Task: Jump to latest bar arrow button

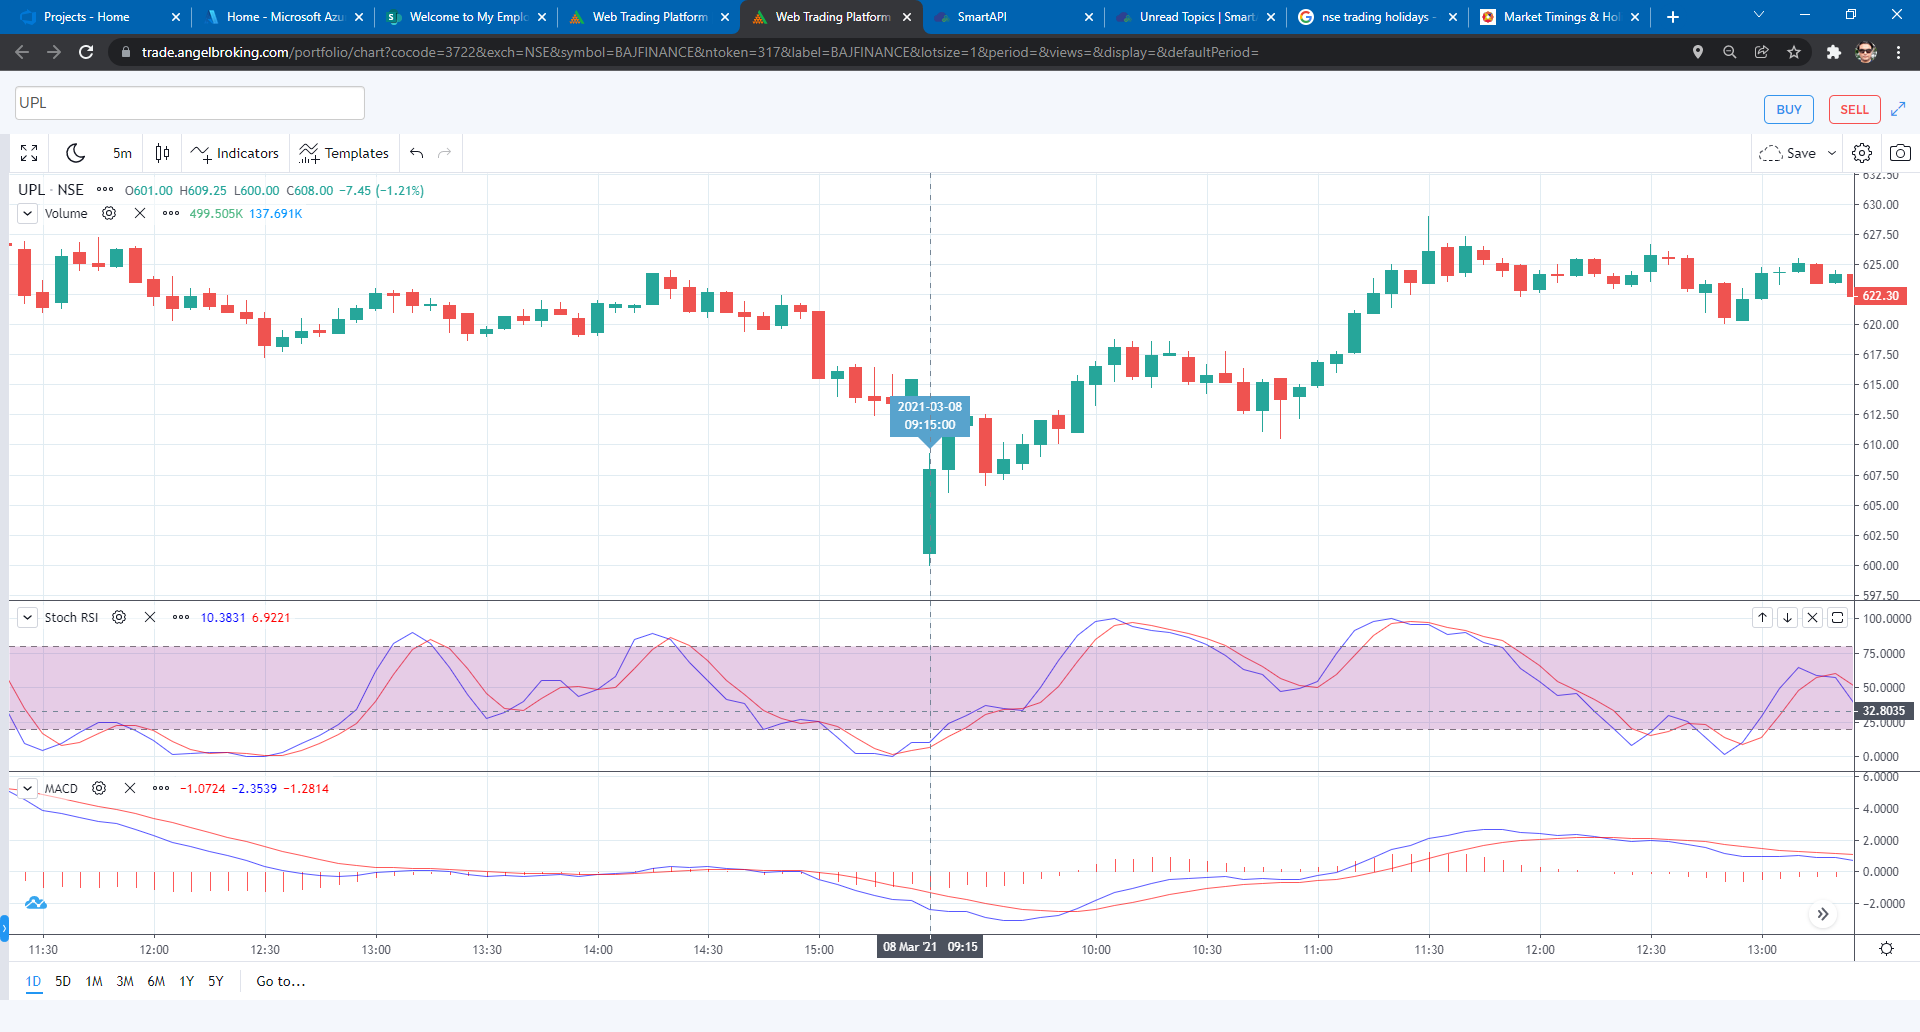Action: coord(1823,914)
